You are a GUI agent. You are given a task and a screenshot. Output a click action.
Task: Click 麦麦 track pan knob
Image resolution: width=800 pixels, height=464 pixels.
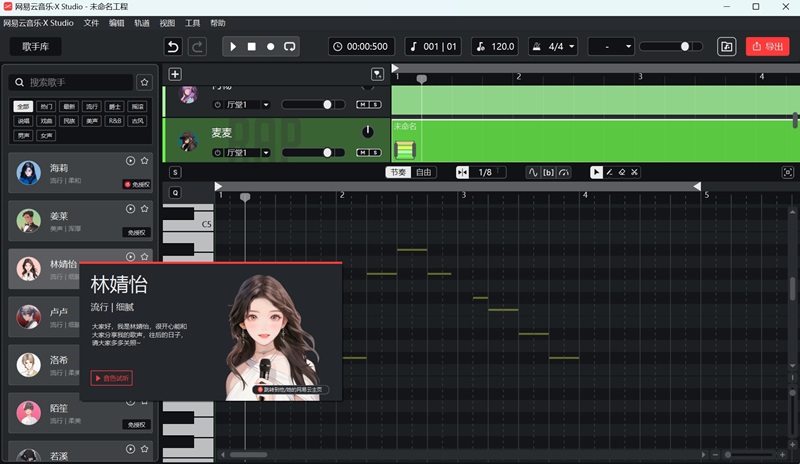click(x=367, y=132)
